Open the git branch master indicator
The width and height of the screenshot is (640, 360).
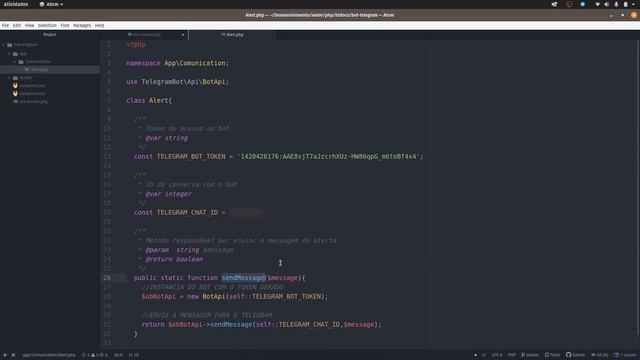tap(530, 355)
